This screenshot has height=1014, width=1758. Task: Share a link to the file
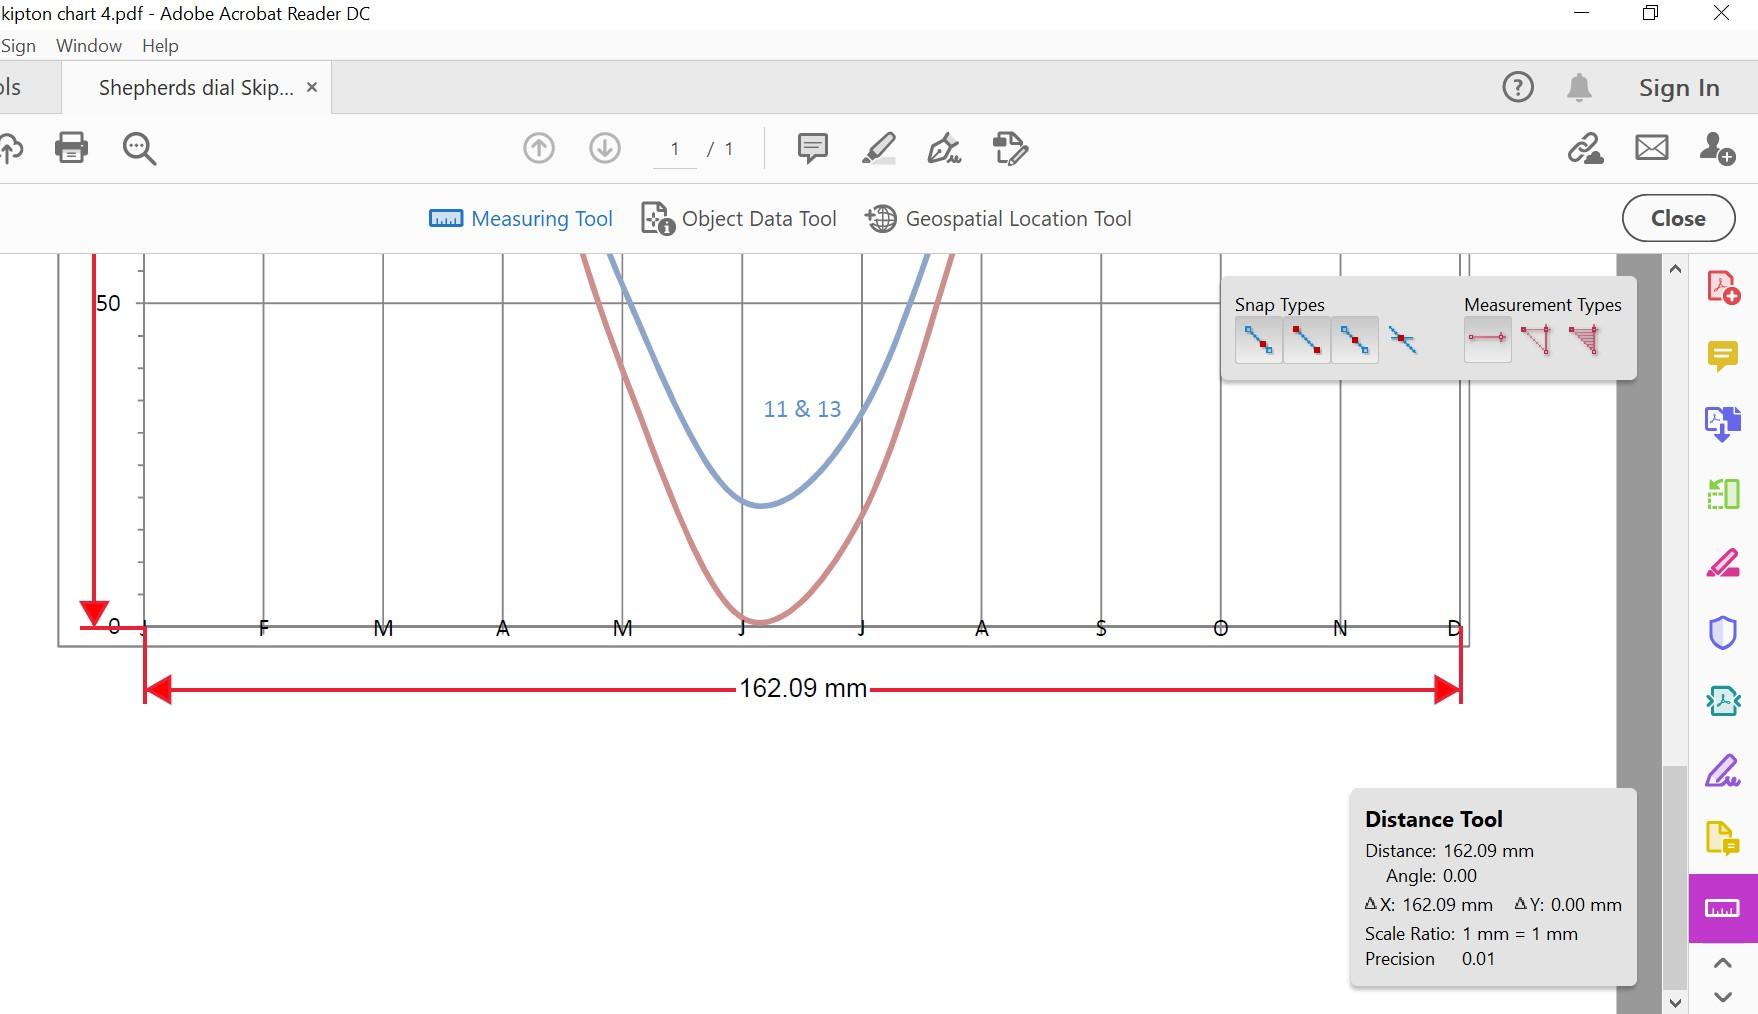pos(1585,149)
